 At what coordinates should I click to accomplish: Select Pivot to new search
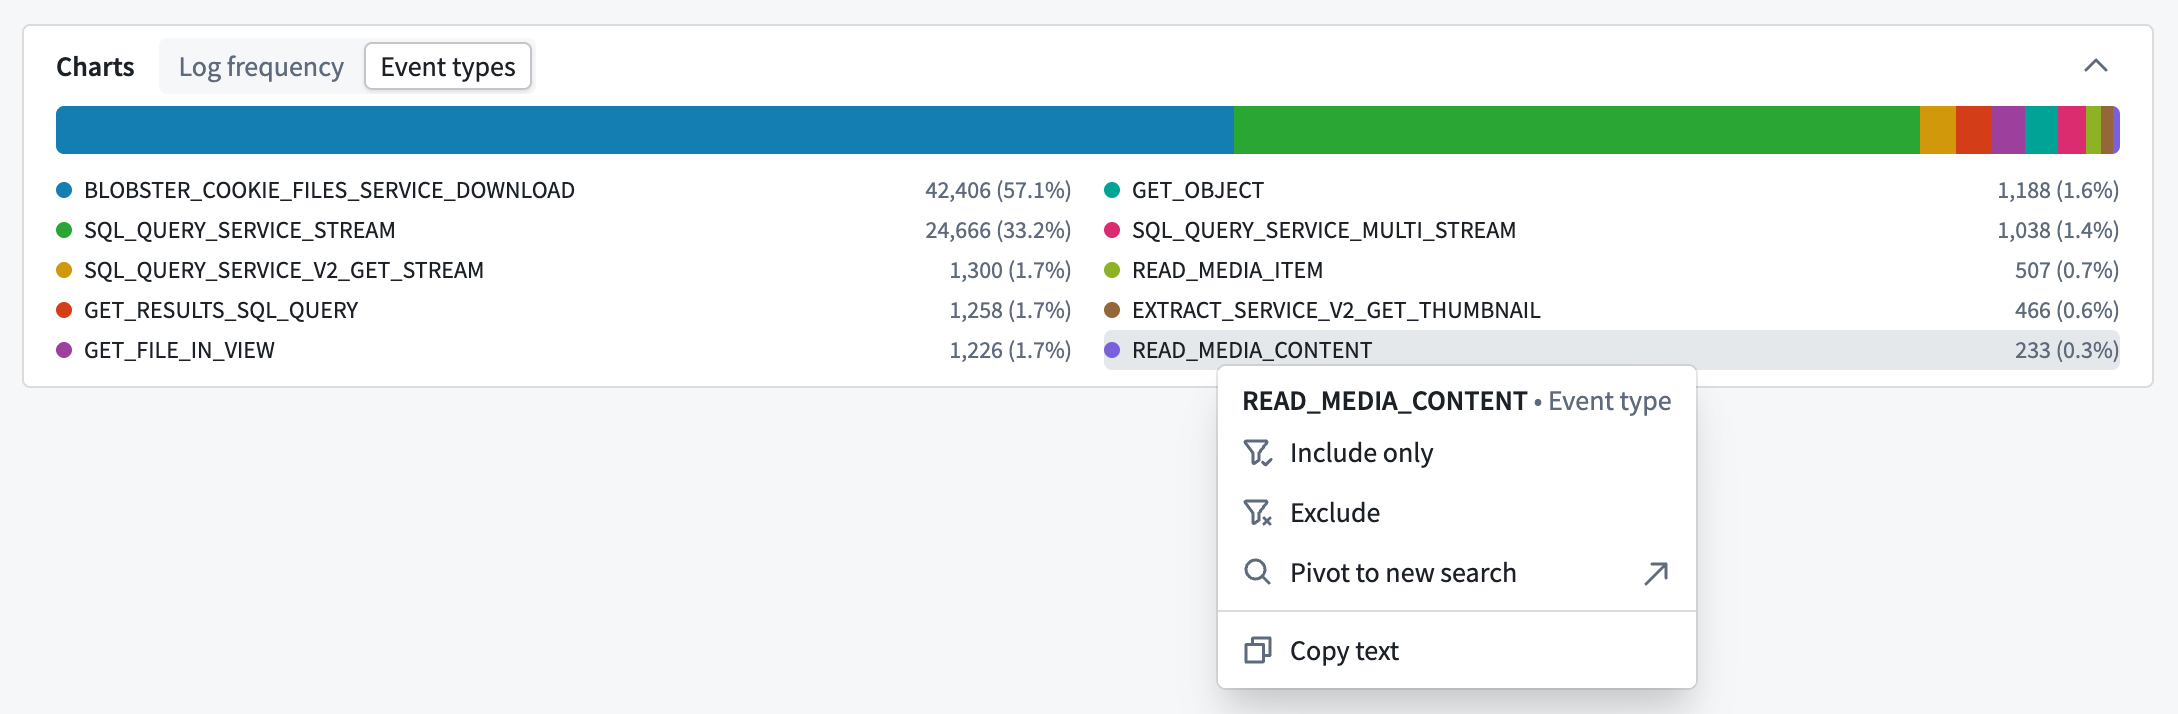click(1456, 573)
